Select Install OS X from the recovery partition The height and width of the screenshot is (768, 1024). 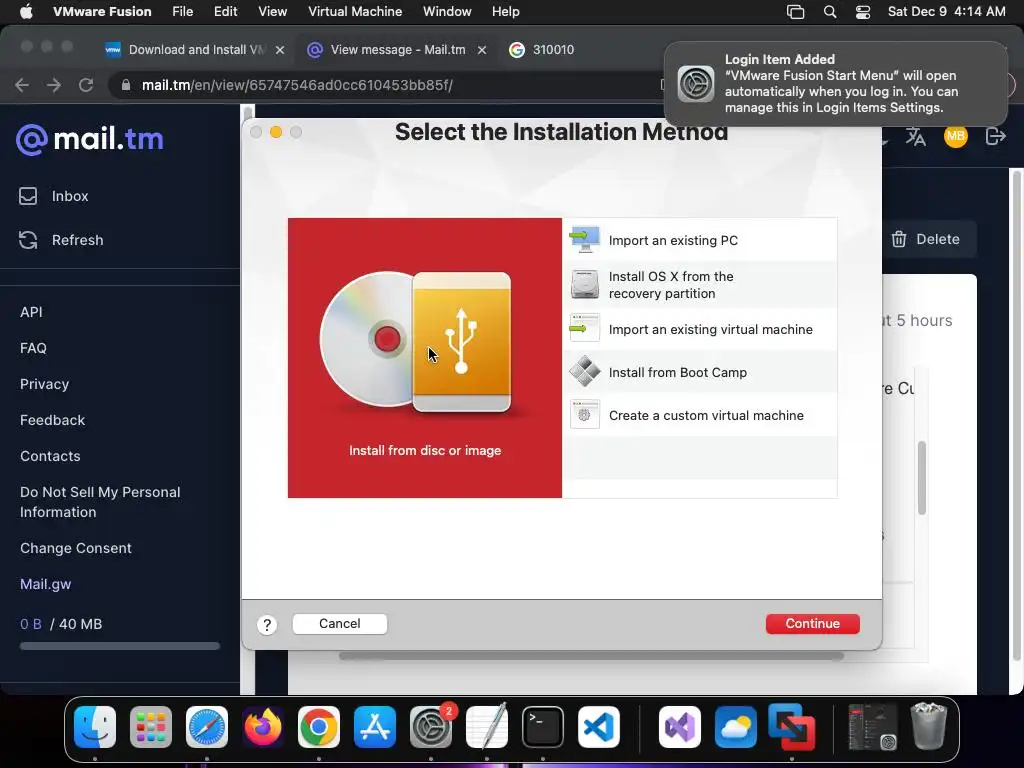(x=699, y=285)
